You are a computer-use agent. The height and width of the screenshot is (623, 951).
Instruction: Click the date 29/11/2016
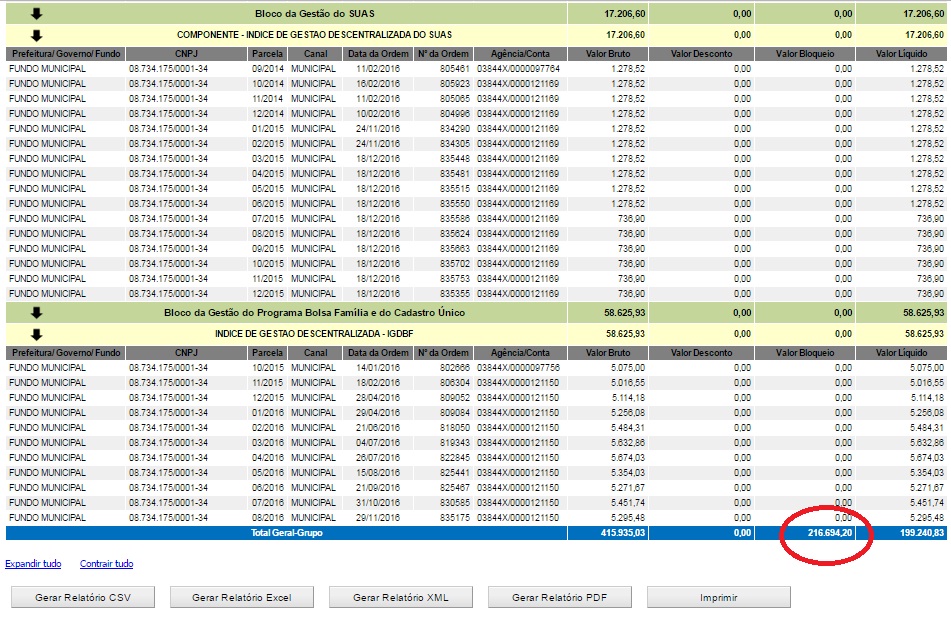tap(378, 517)
